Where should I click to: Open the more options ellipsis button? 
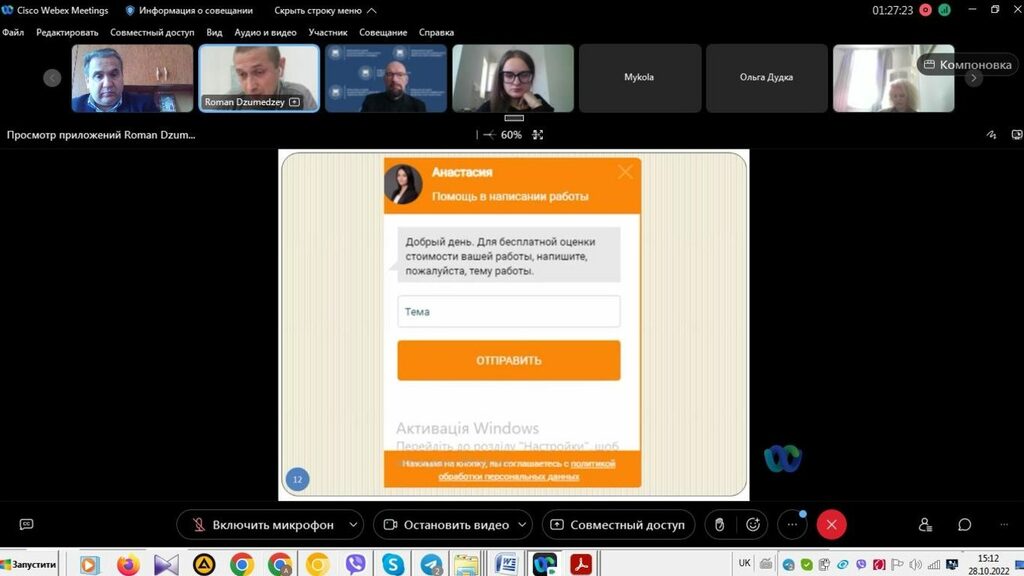792,525
